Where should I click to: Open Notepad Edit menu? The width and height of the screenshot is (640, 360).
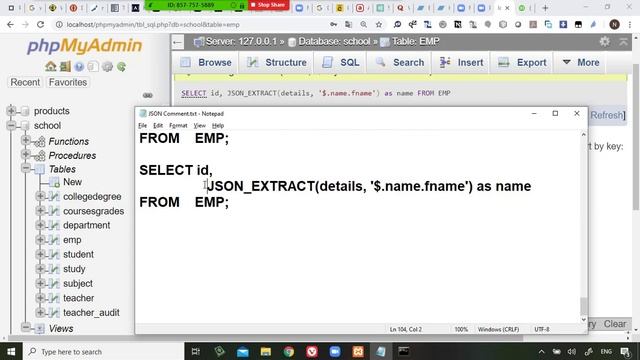(158, 125)
